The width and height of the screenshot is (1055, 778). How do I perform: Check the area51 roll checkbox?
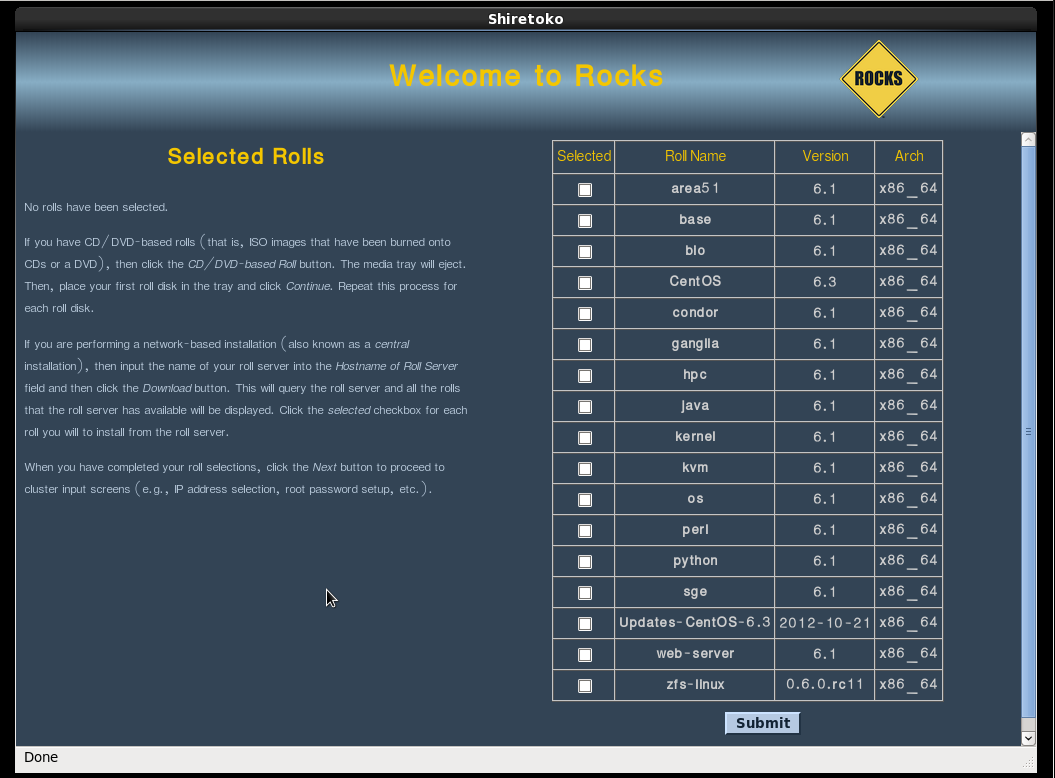click(585, 190)
